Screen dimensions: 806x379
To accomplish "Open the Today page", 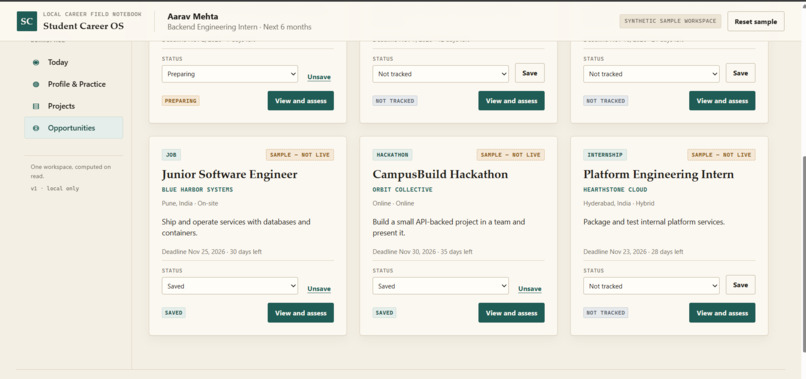I will (74, 62).
